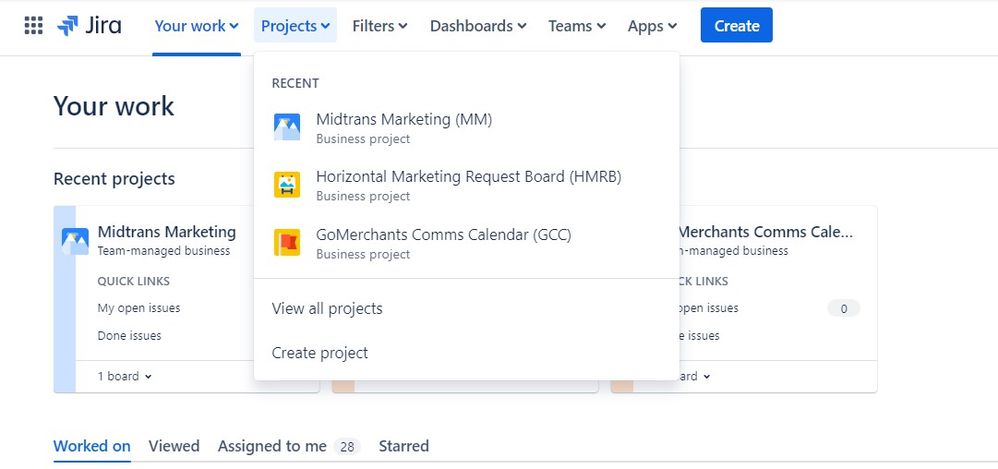Open the Your work menu
Viewport: 998px width, 469px height.
coord(196,26)
